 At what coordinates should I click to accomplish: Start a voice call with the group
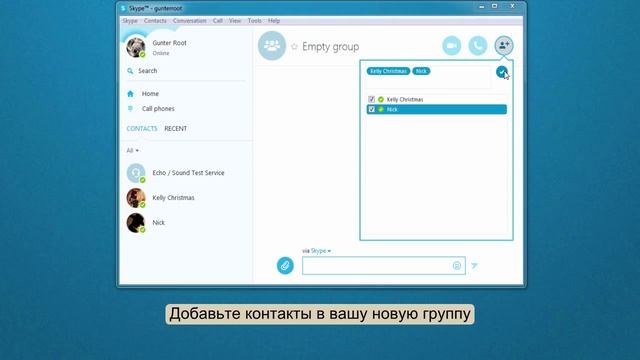click(x=478, y=46)
